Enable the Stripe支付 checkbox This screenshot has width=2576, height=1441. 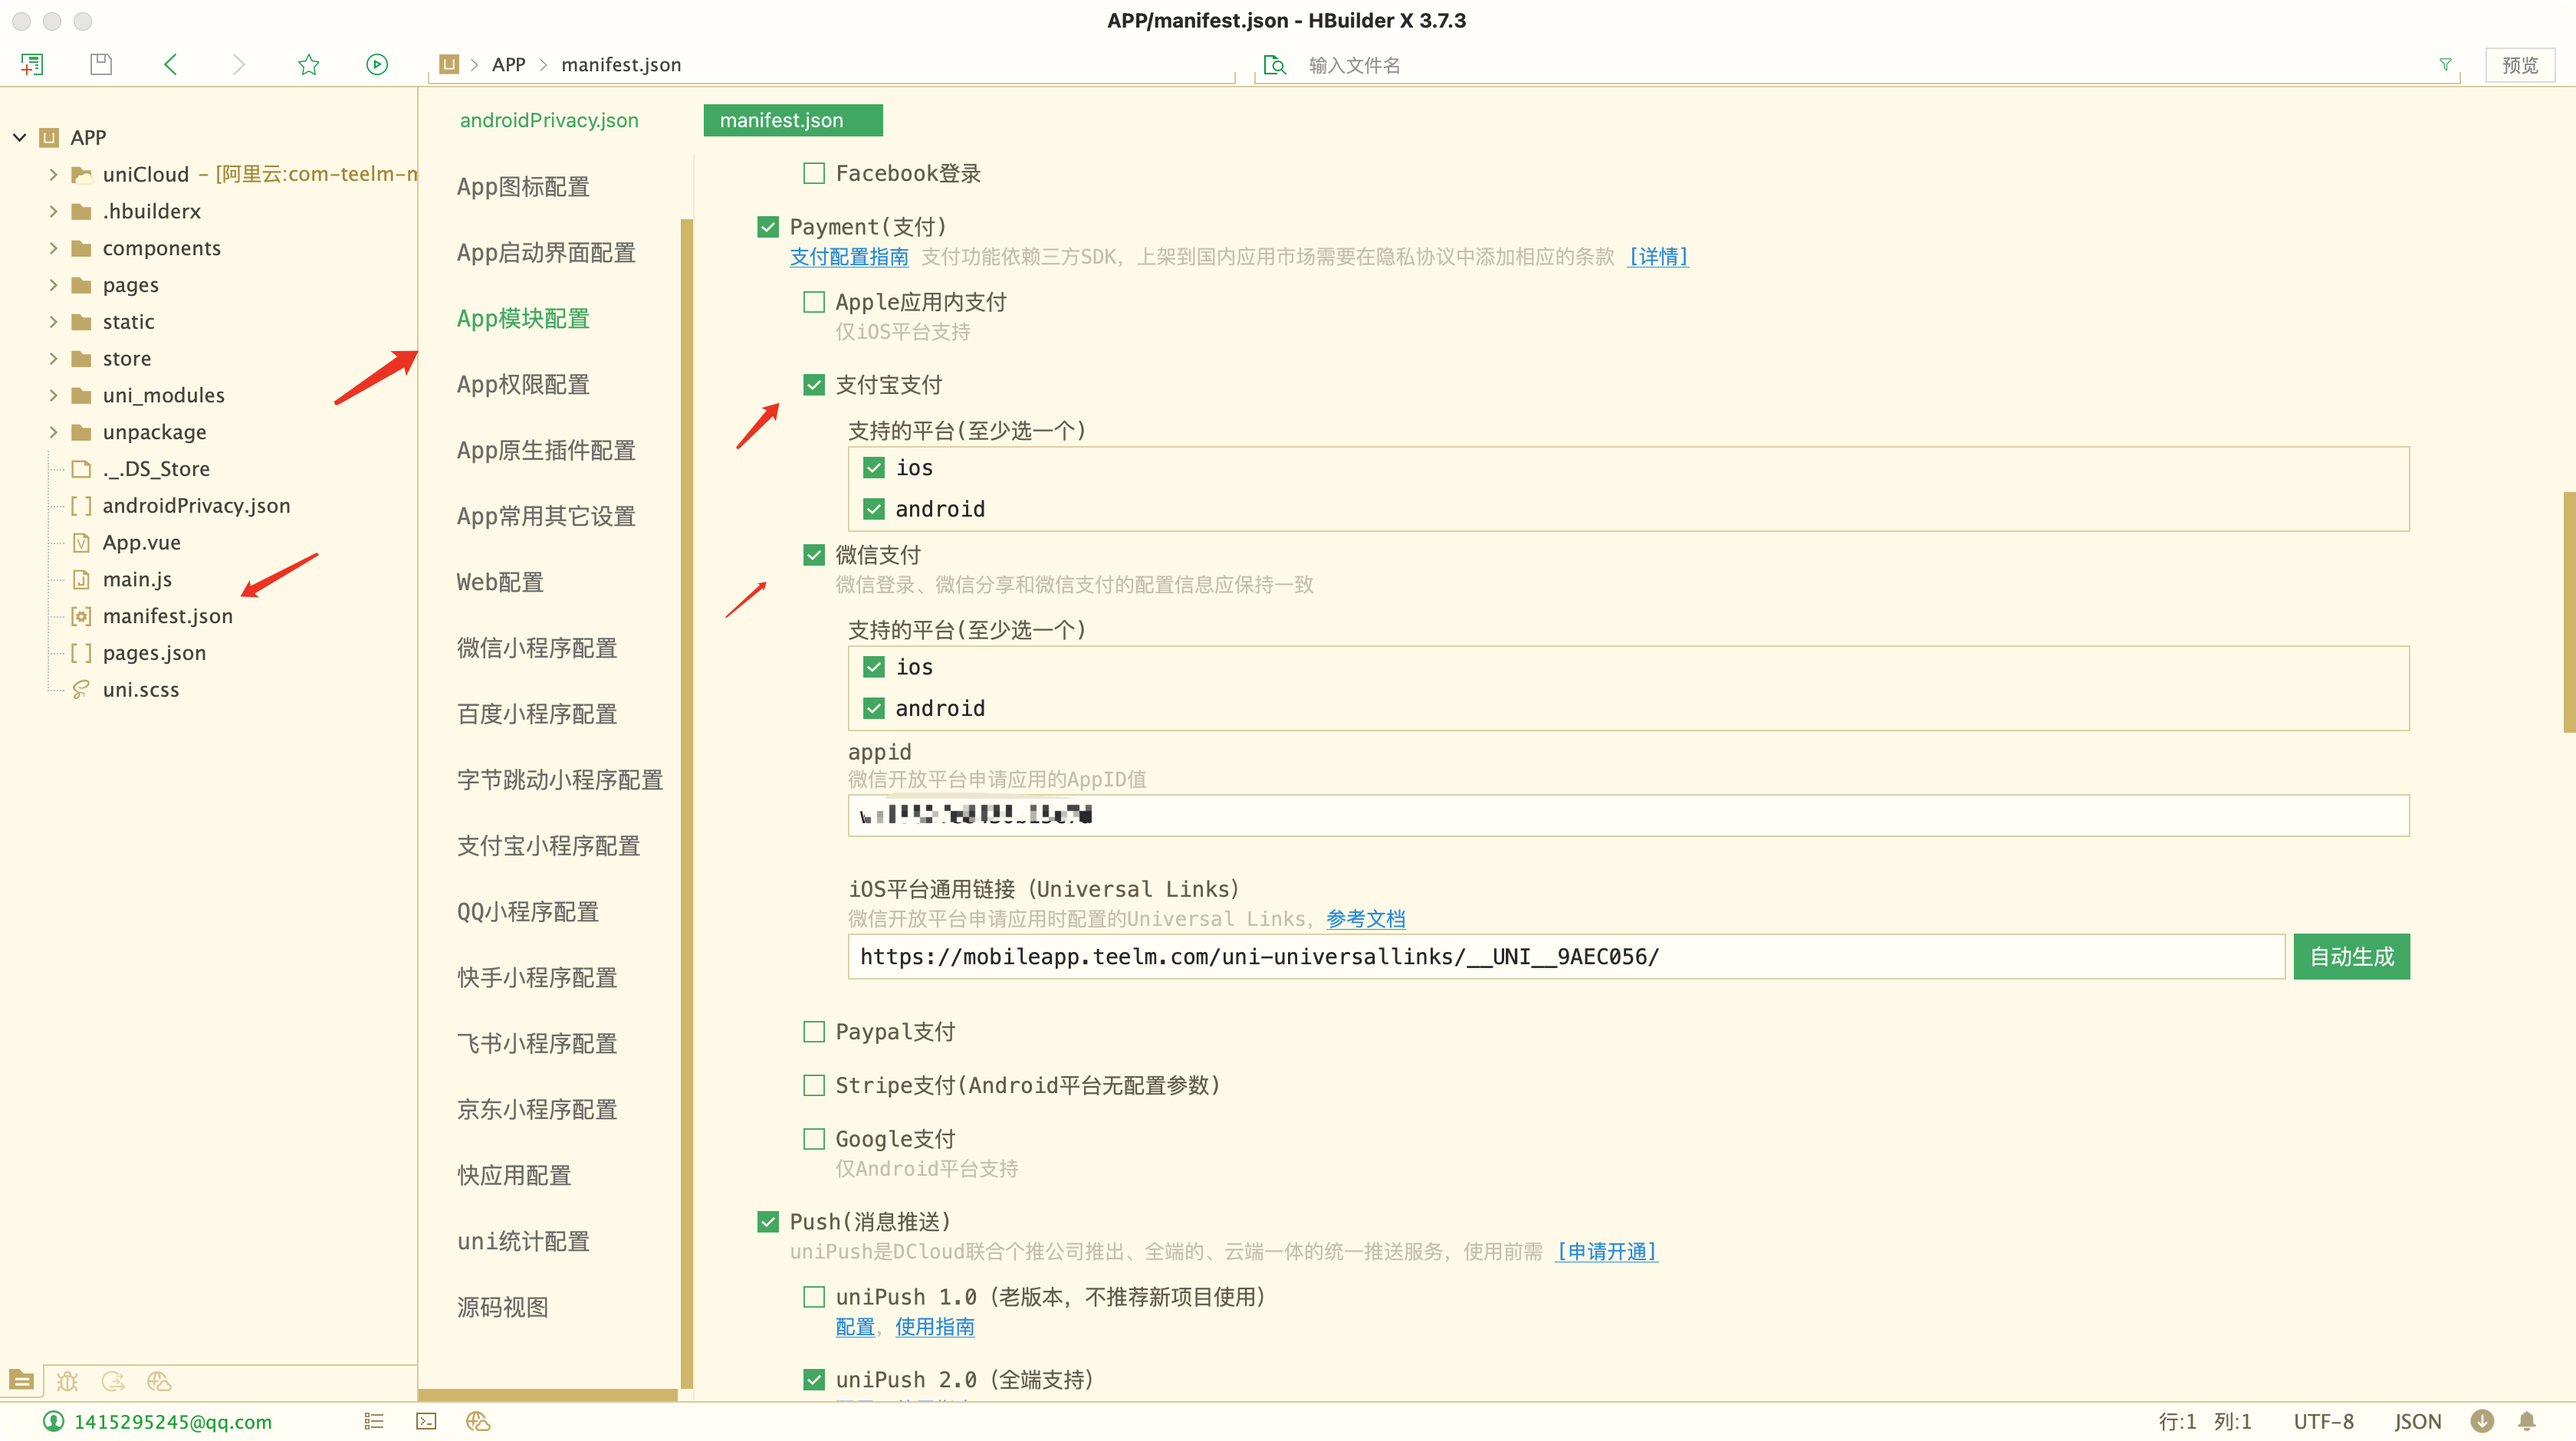(814, 1086)
